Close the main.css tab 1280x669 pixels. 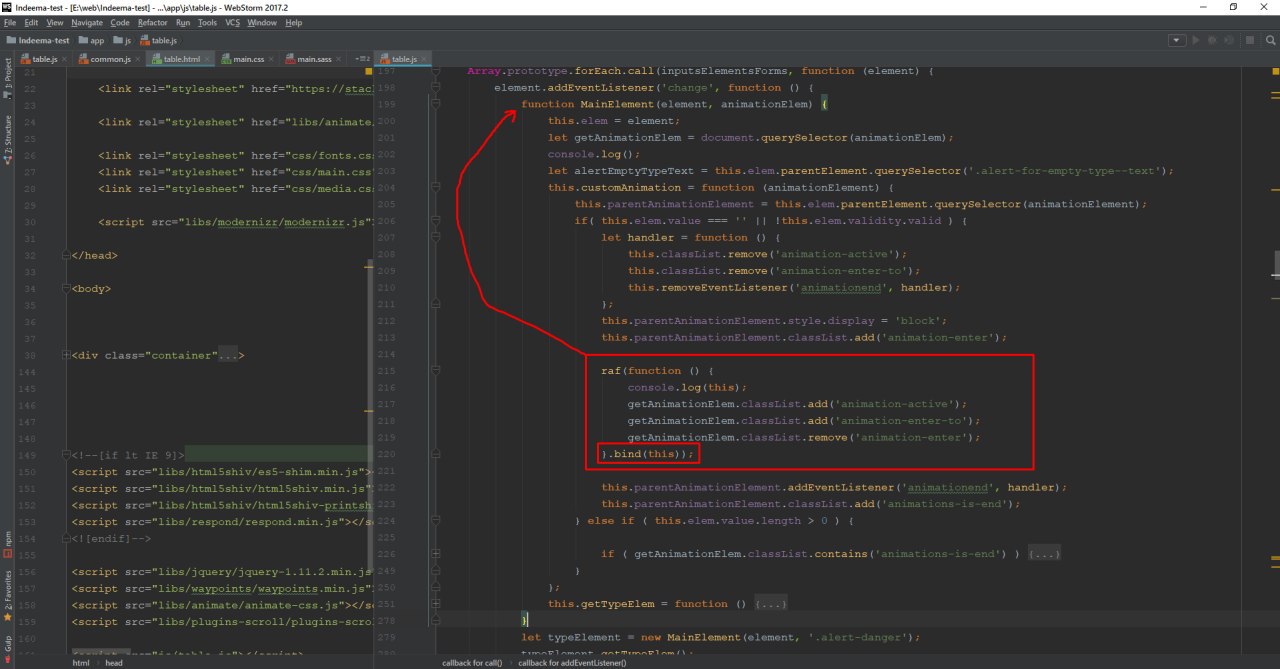(272, 59)
